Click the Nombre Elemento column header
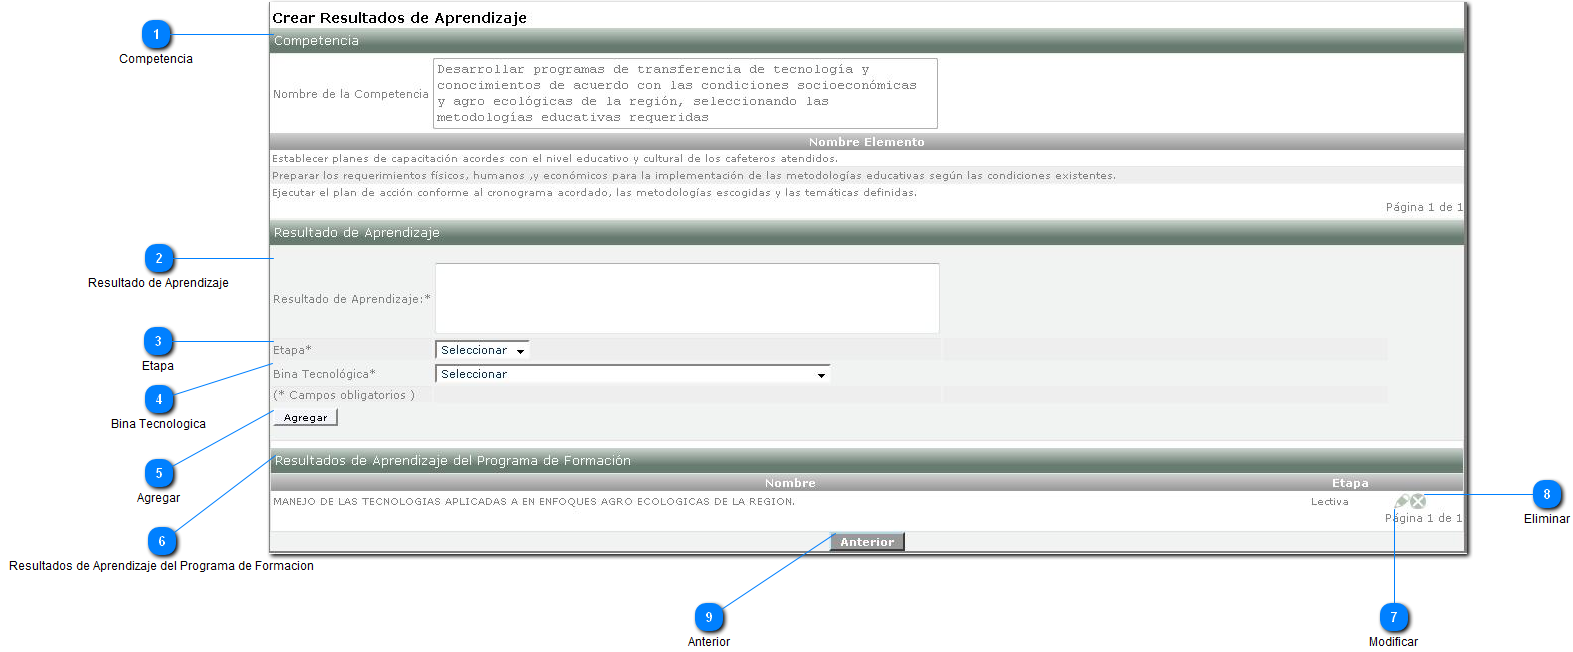The image size is (1573, 652). click(x=867, y=142)
